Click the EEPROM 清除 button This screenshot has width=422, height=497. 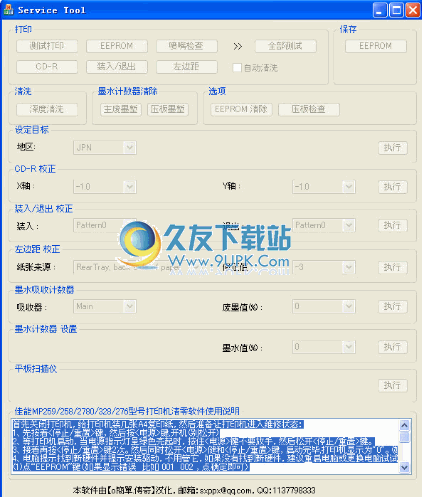(x=241, y=109)
